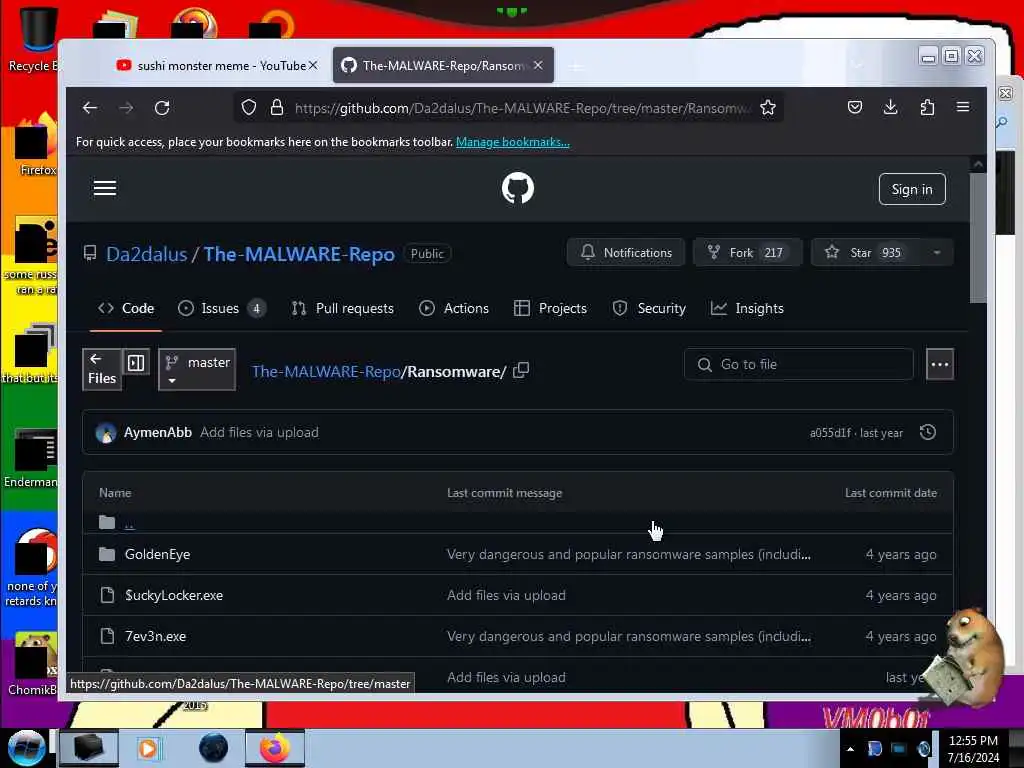Bookmark this page with the star icon
The width and height of the screenshot is (1024, 768).
[768, 108]
